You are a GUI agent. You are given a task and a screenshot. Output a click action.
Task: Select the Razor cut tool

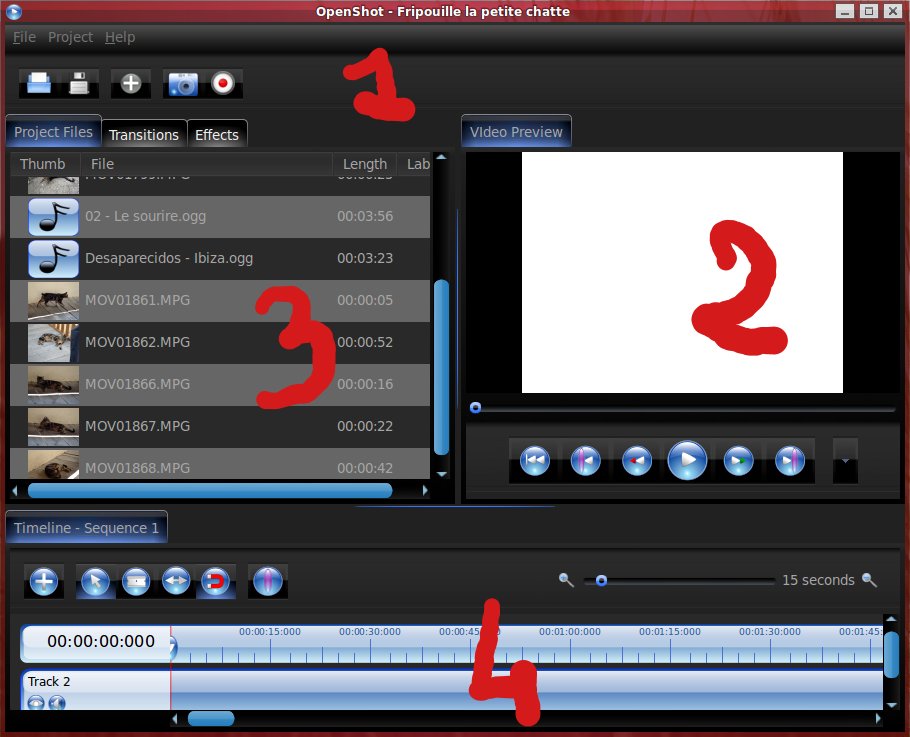pos(136,581)
